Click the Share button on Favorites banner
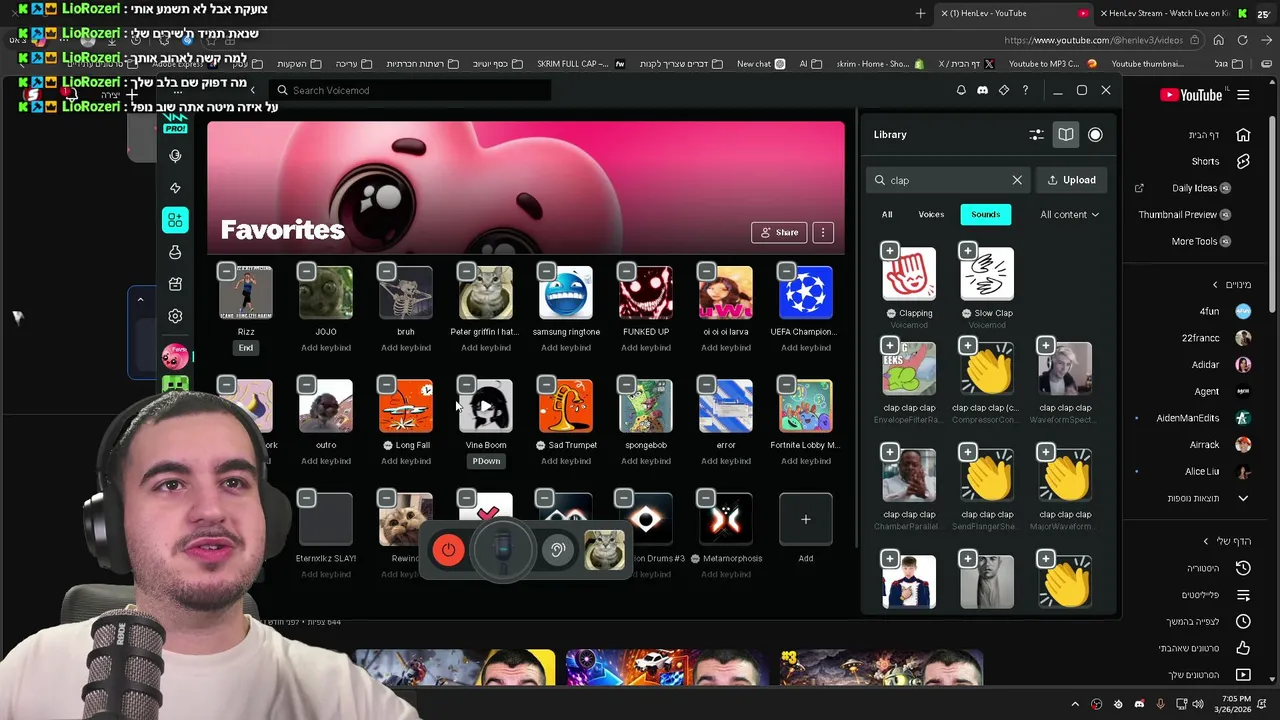The height and width of the screenshot is (720, 1280). (x=779, y=232)
